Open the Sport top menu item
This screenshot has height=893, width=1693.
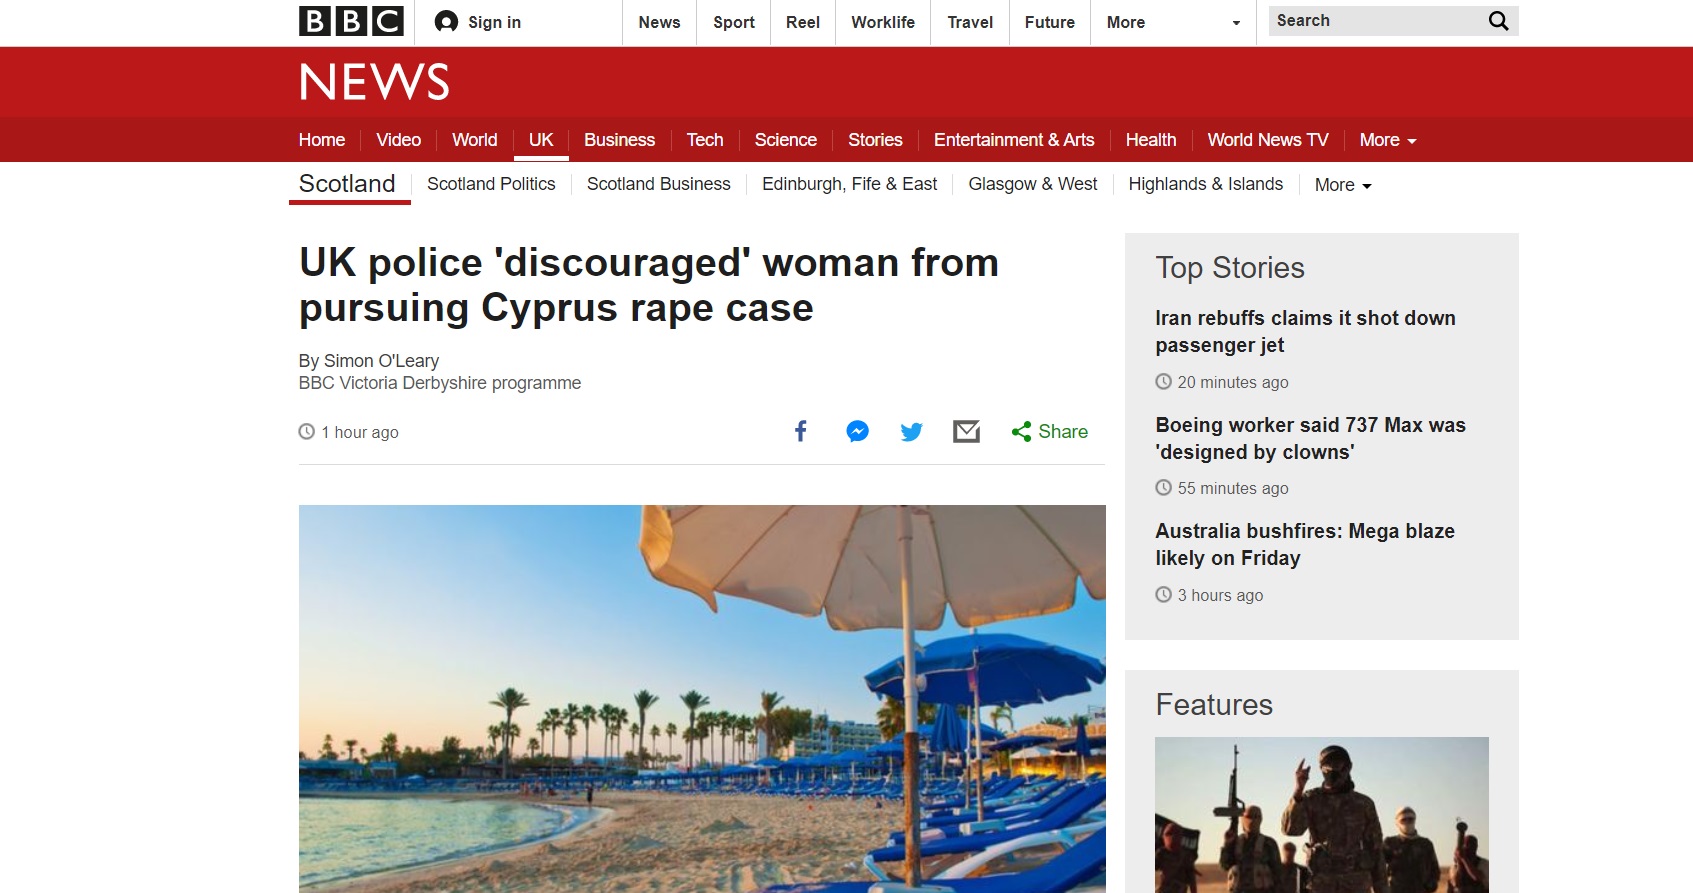[734, 22]
